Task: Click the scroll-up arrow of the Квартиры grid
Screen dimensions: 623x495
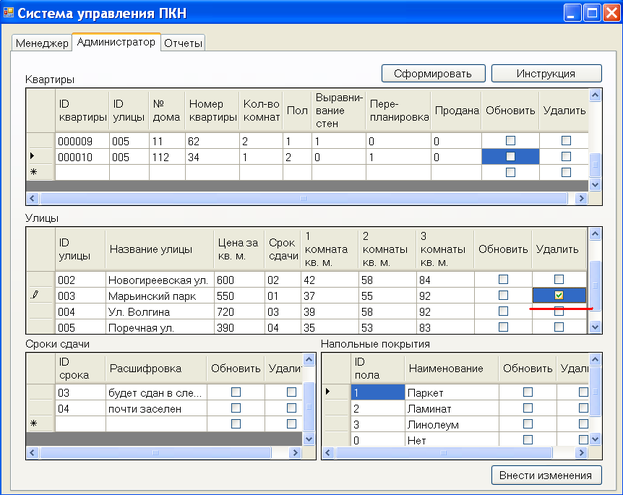Action: pos(596,96)
